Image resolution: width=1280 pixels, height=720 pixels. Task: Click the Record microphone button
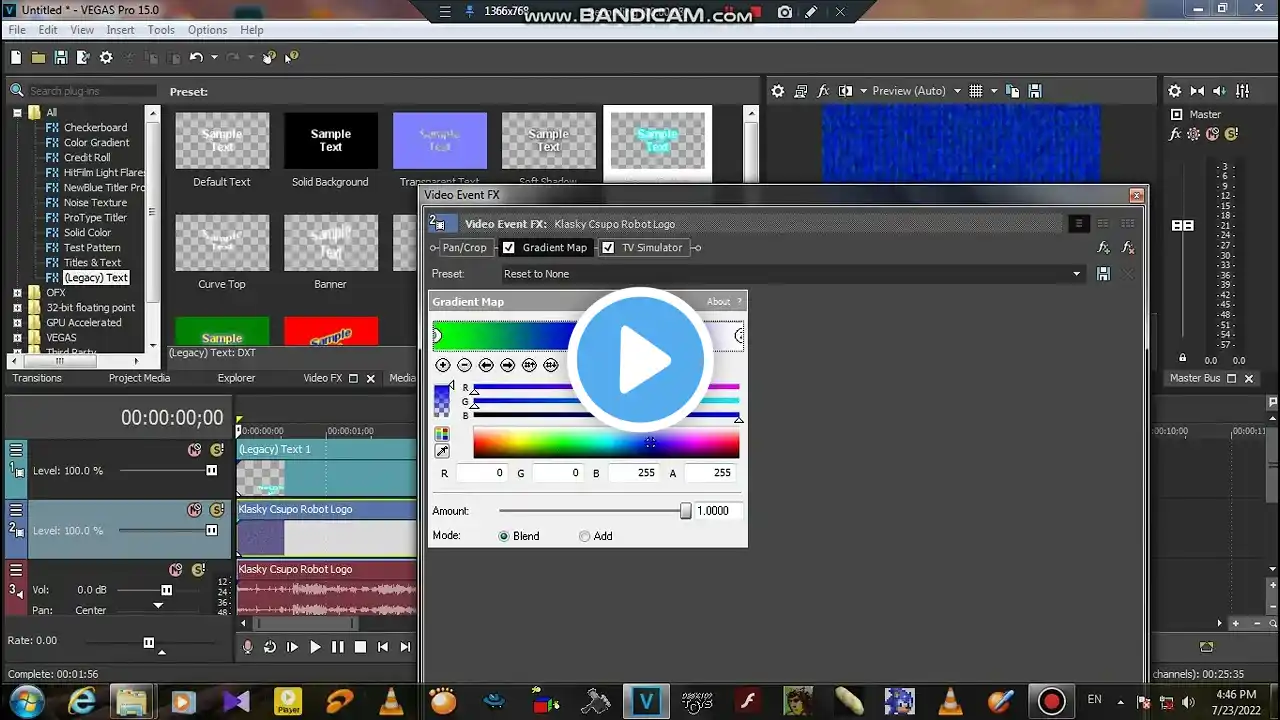pyautogui.click(x=248, y=647)
